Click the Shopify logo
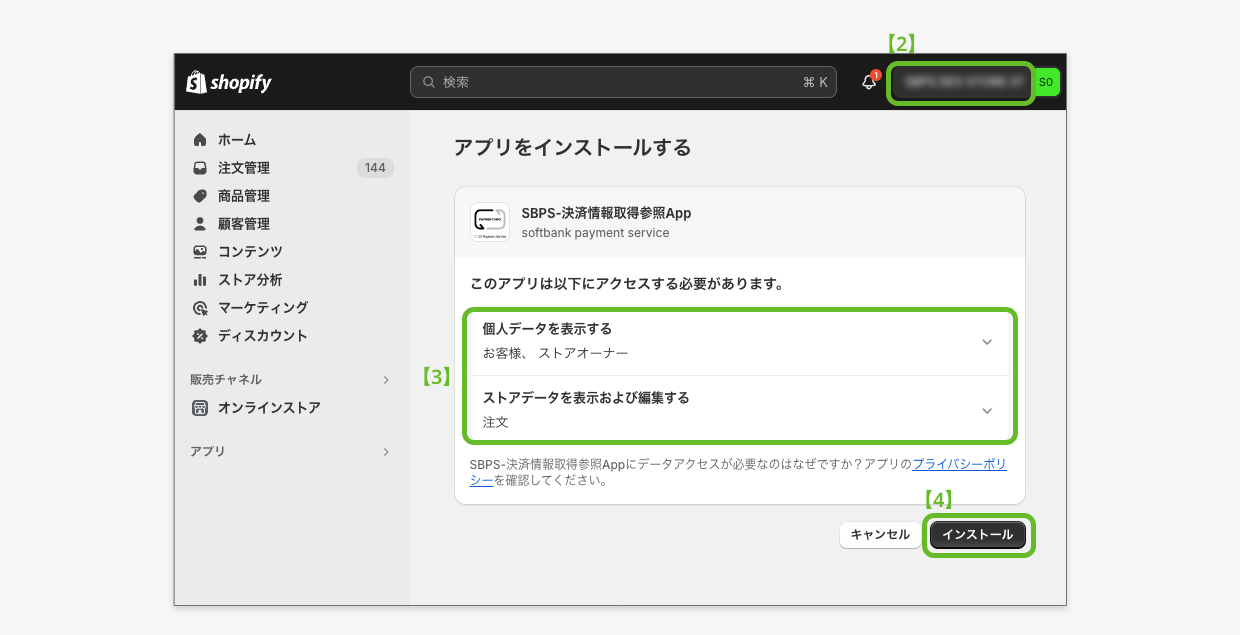This screenshot has width=1240, height=635. (x=229, y=82)
